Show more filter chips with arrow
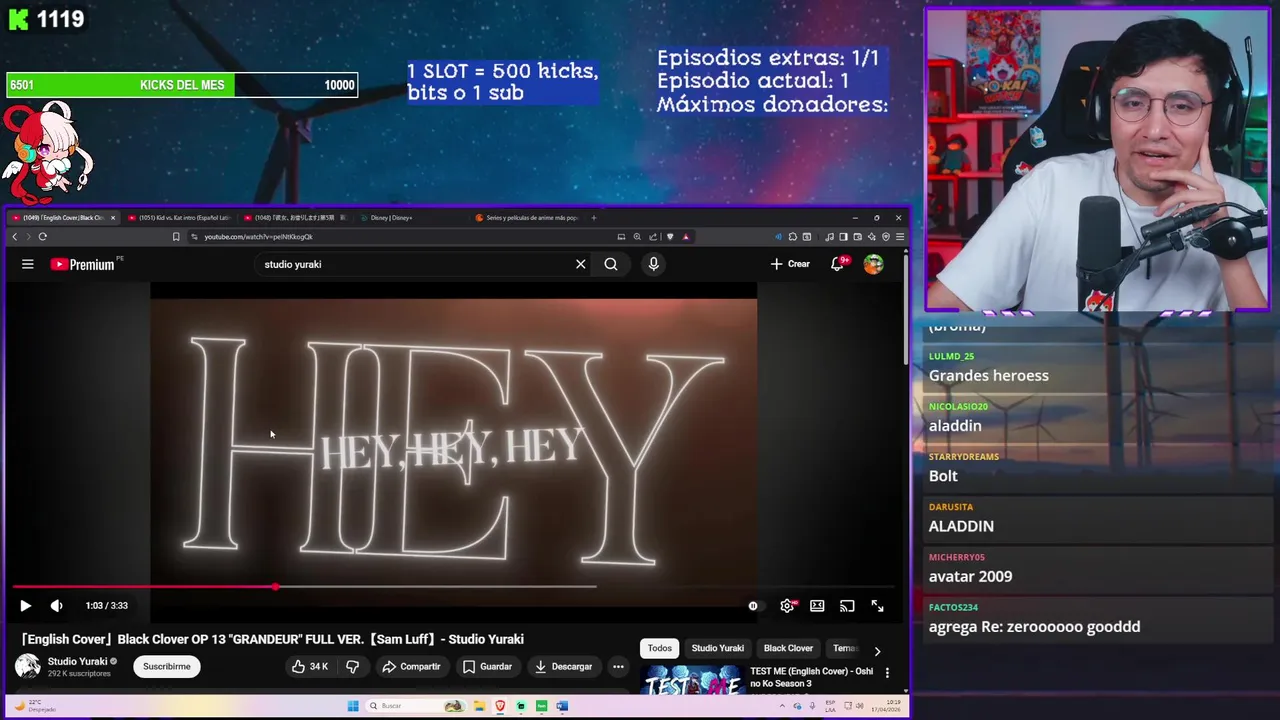This screenshot has width=1280, height=720. [877, 651]
